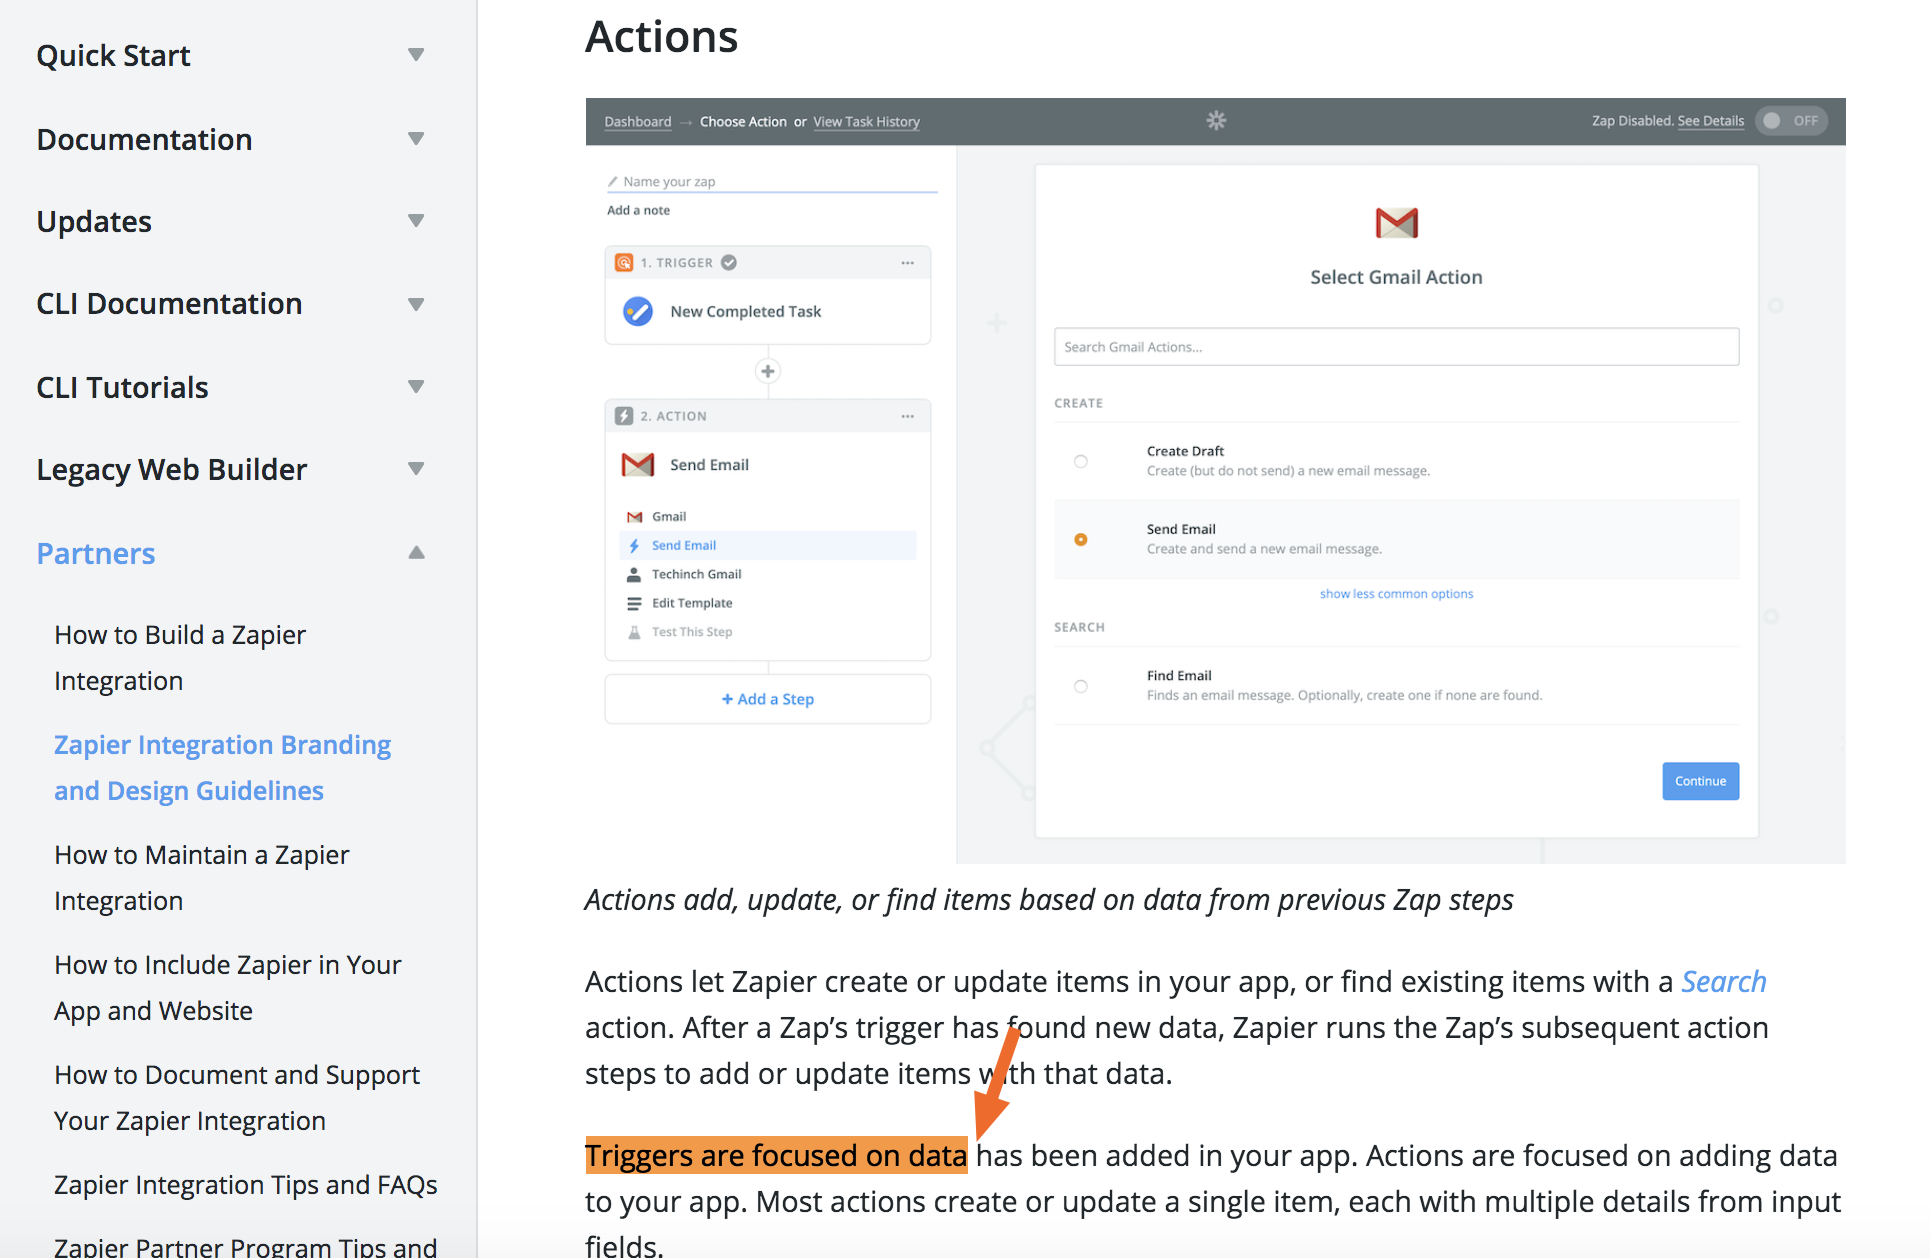Click the person icon next to Techinch Gmail
The width and height of the screenshot is (1930, 1258).
pyautogui.click(x=634, y=574)
